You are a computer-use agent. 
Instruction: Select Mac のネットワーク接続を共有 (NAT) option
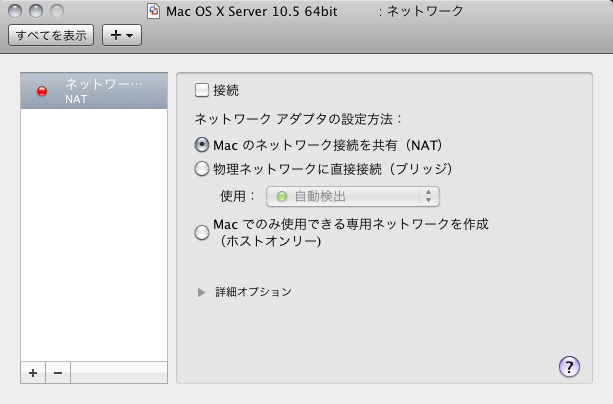pos(202,145)
